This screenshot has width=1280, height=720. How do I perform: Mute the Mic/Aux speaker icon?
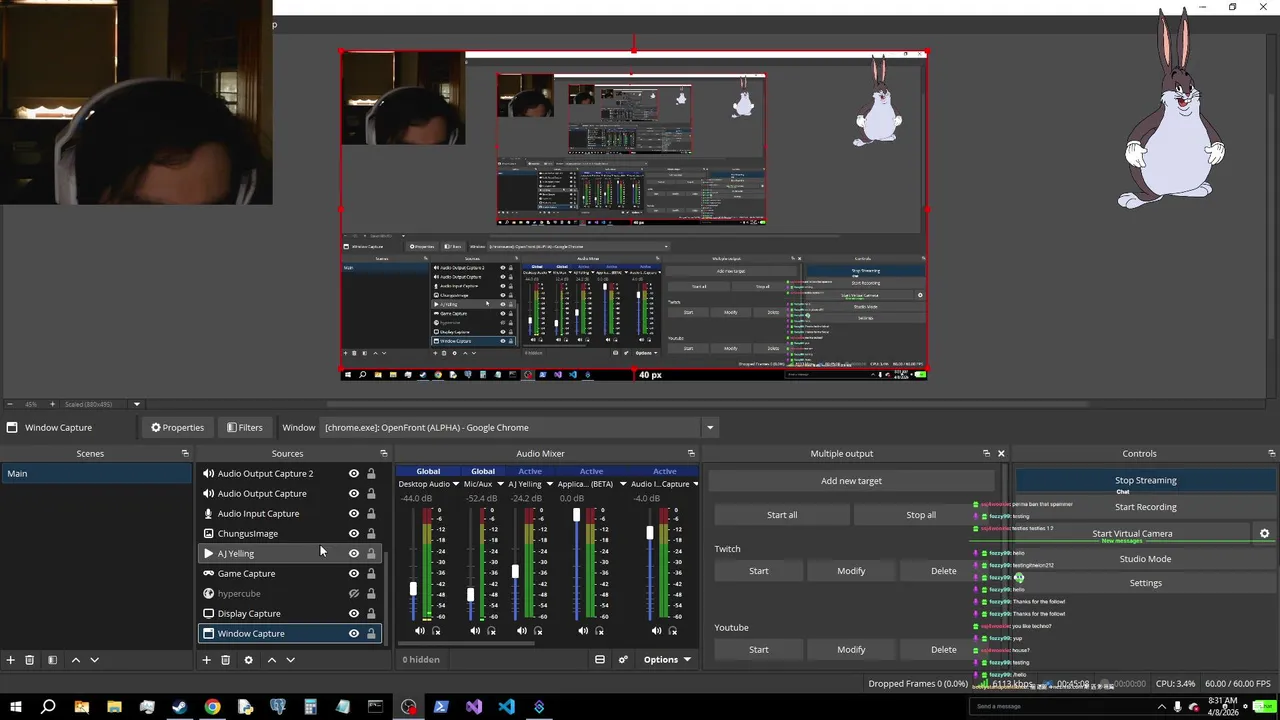(x=475, y=631)
